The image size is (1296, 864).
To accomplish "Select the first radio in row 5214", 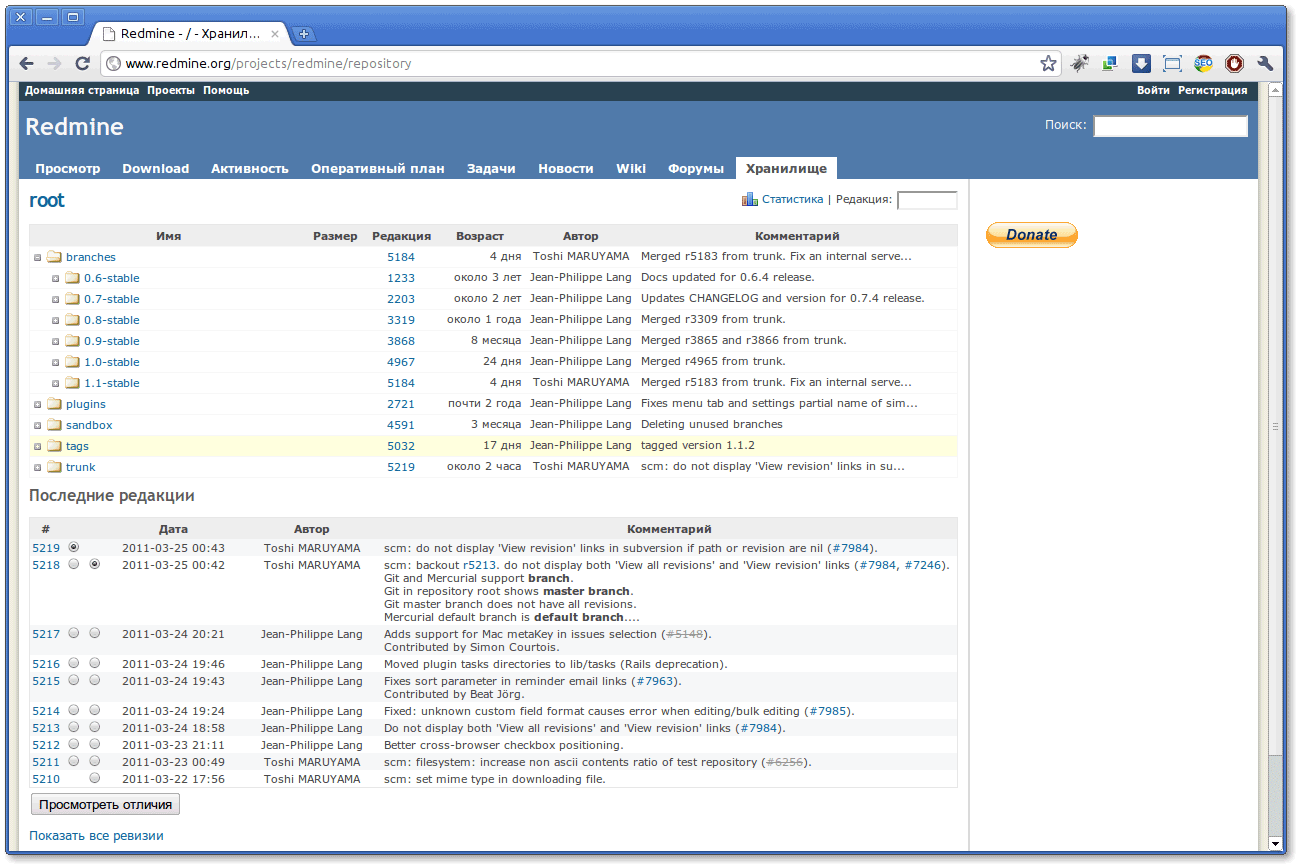I will coord(73,710).
